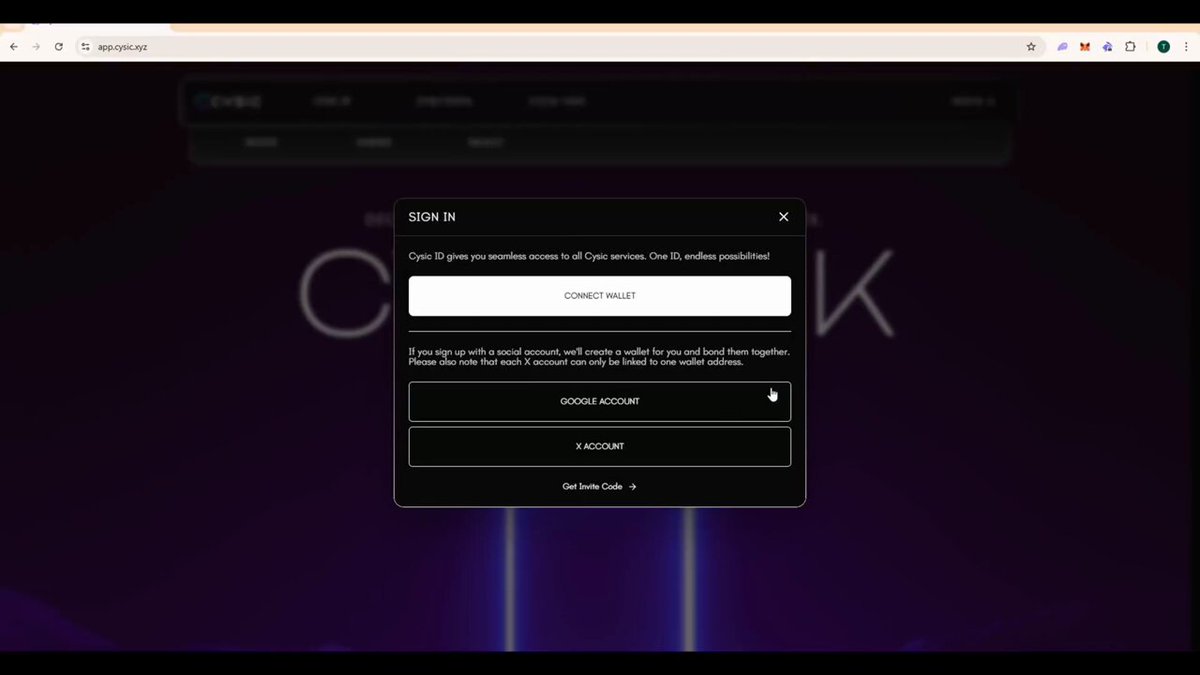
Task: Bookmark this page with the star icon
Action: click(x=1031, y=46)
